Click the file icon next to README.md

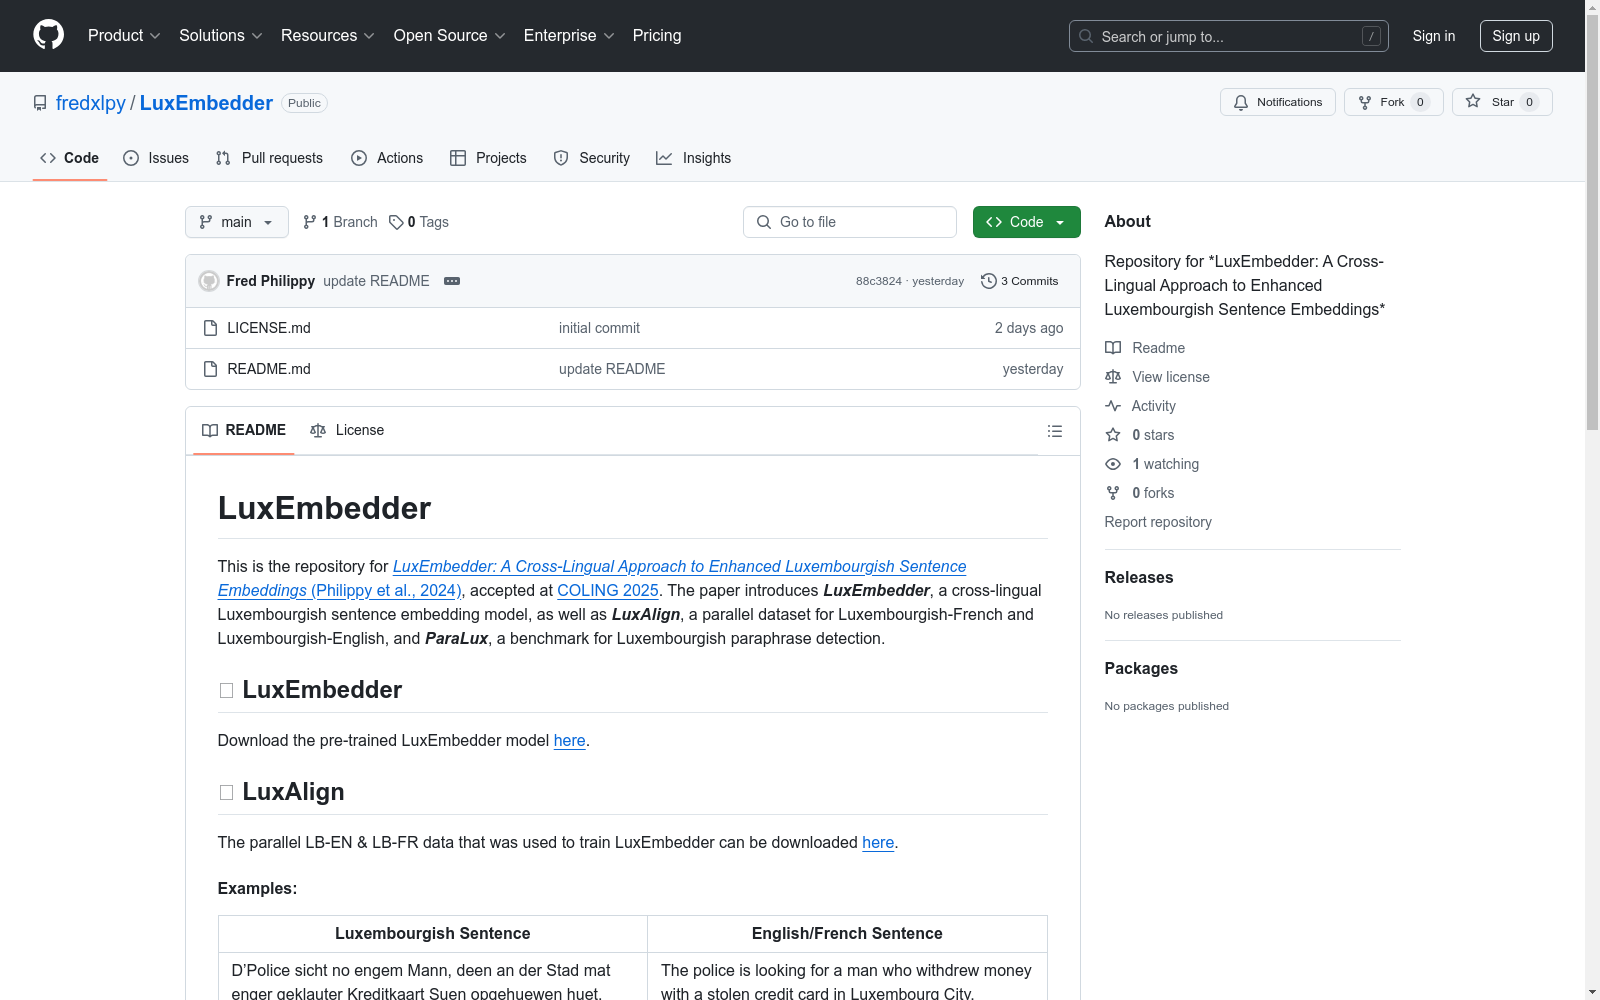(x=210, y=369)
